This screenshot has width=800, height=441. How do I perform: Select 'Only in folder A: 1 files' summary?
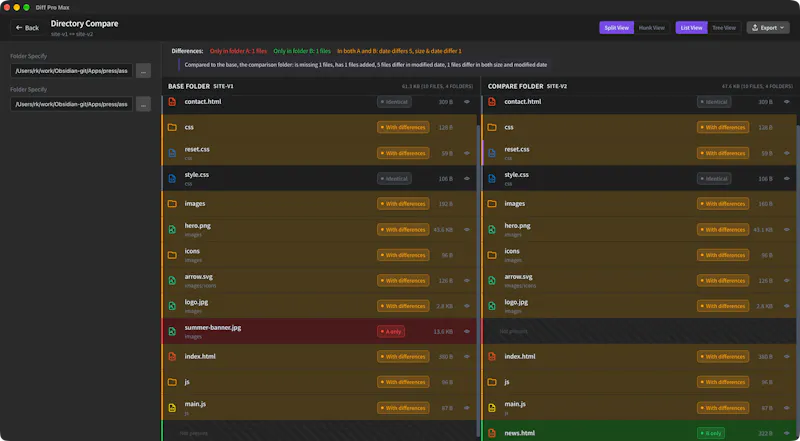click(238, 51)
